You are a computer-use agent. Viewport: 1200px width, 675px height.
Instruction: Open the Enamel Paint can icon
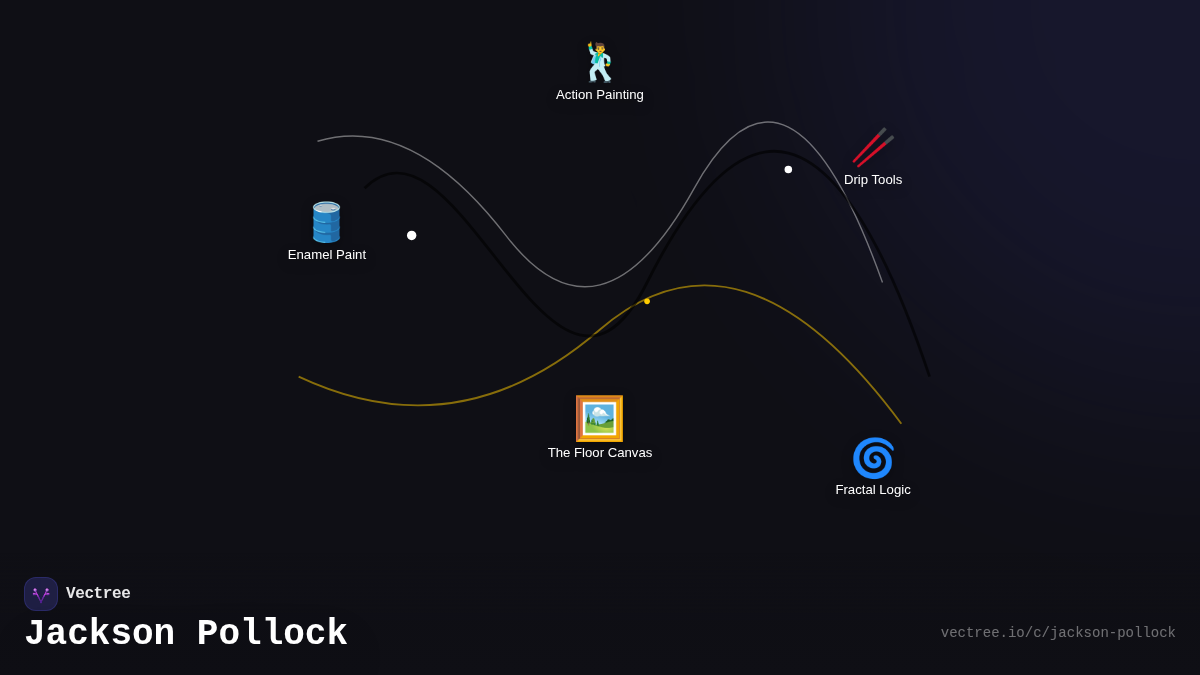pyautogui.click(x=326, y=222)
